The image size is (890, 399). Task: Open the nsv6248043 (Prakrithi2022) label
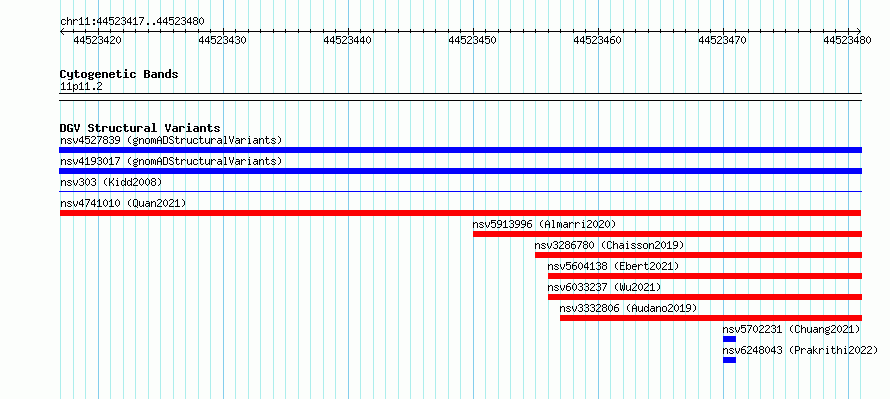click(800, 350)
